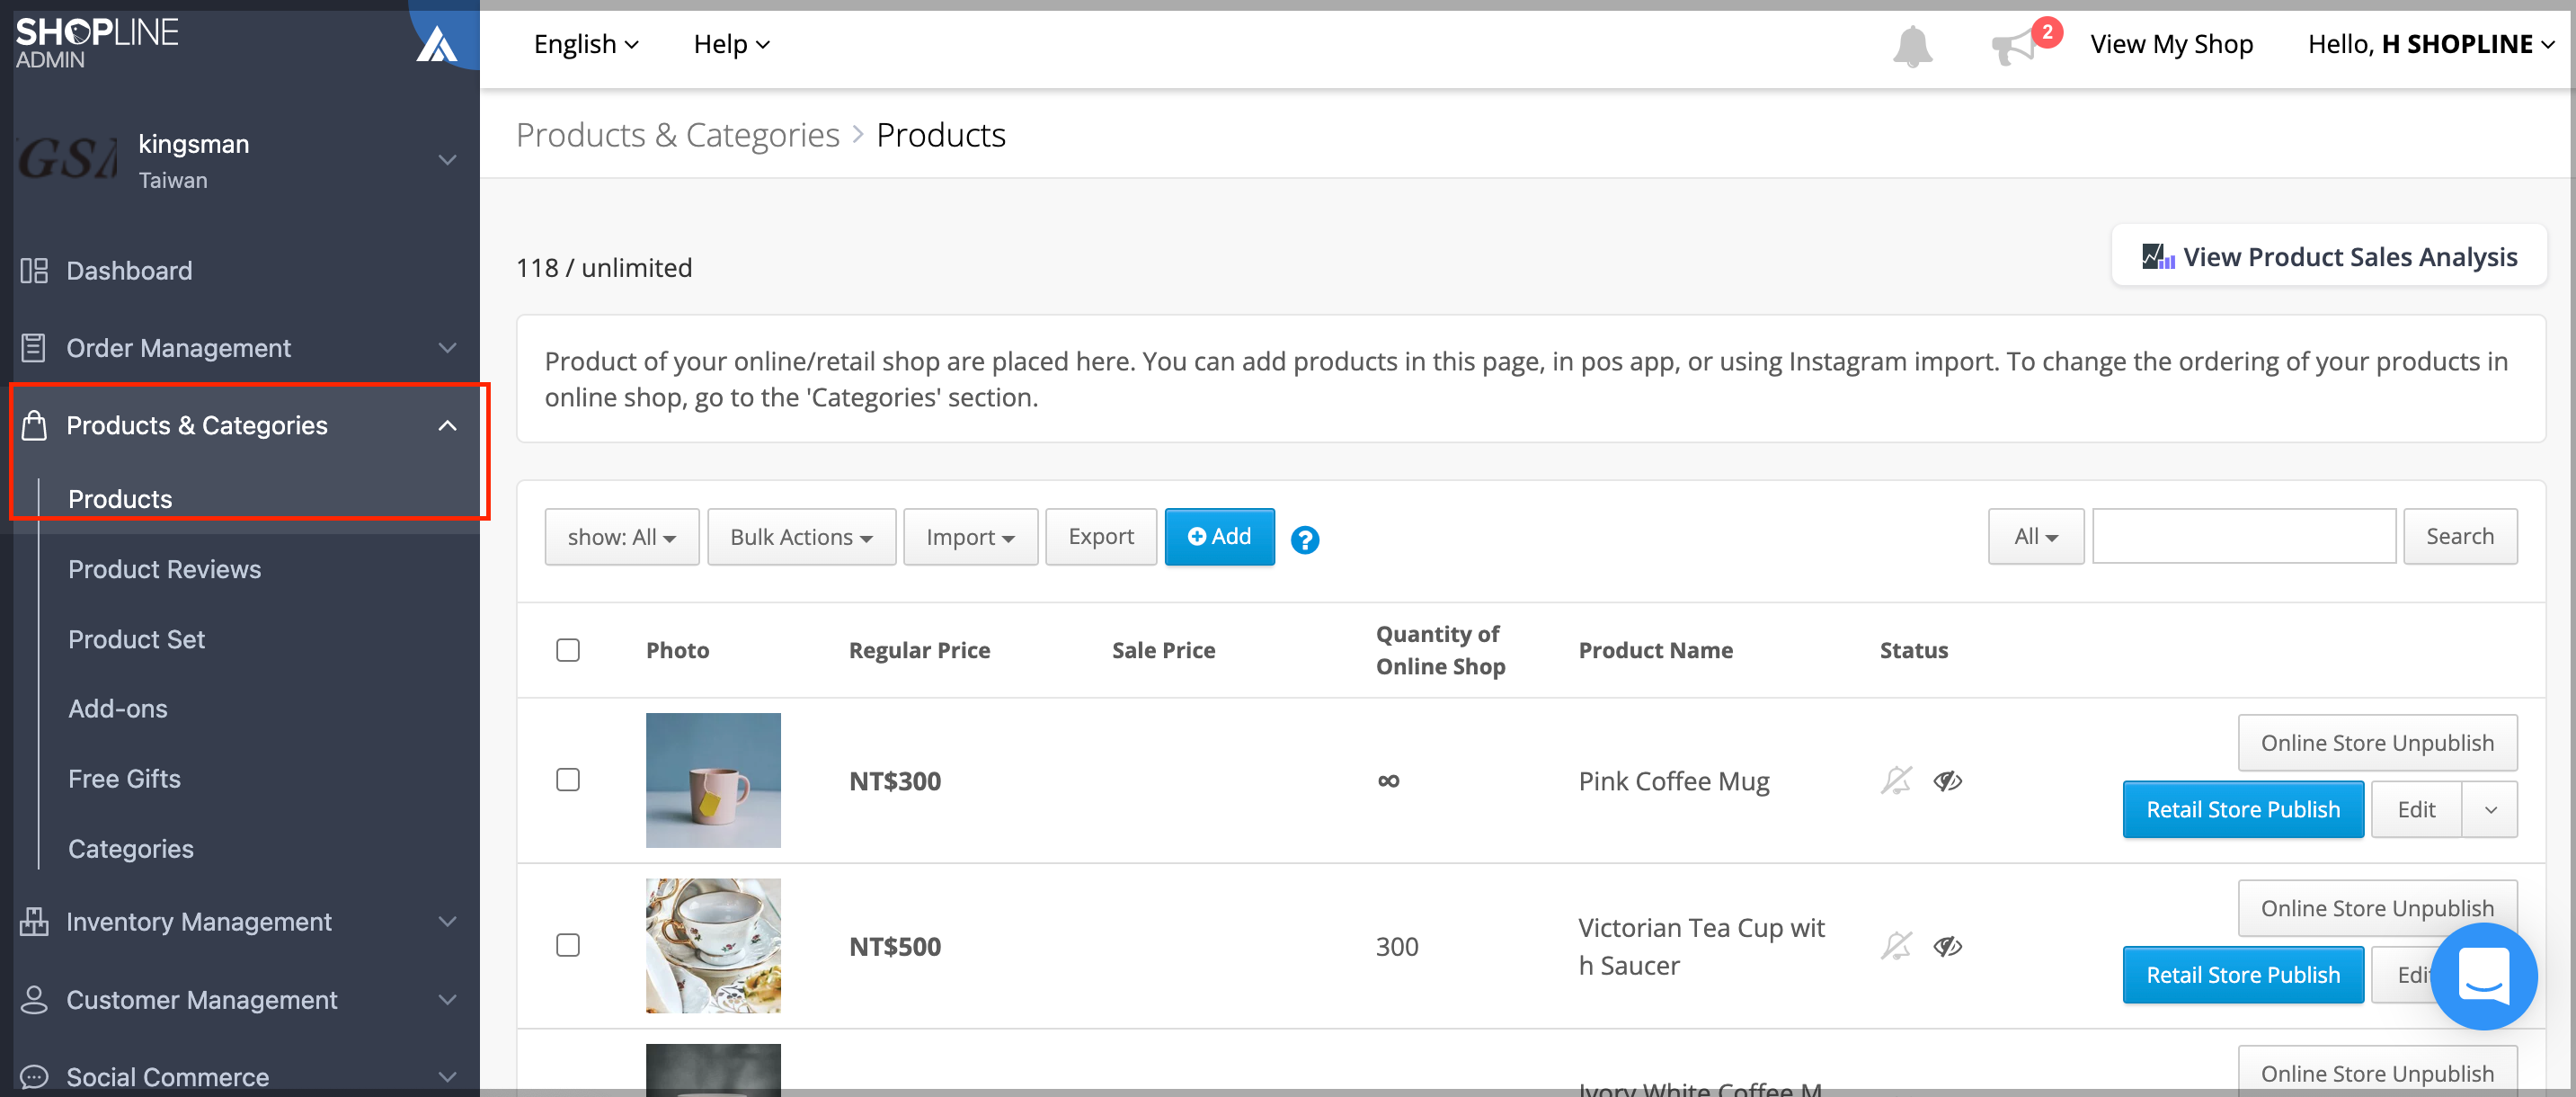Open the Import dropdown
Viewport: 2576px width, 1097px height.
971,537
